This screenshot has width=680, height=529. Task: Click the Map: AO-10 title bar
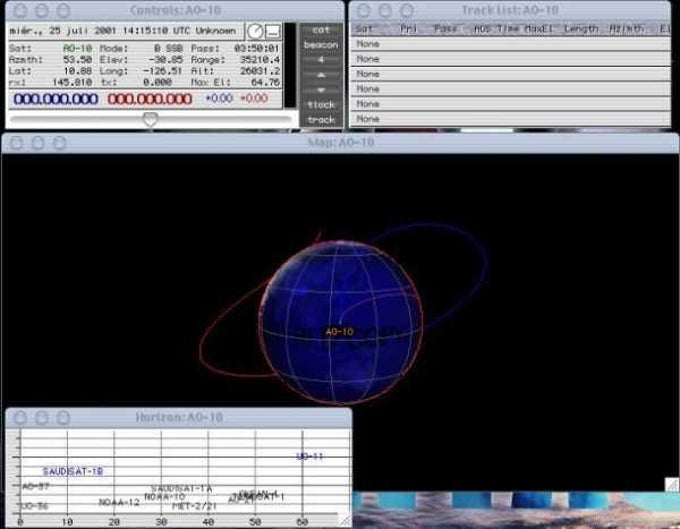point(340,143)
